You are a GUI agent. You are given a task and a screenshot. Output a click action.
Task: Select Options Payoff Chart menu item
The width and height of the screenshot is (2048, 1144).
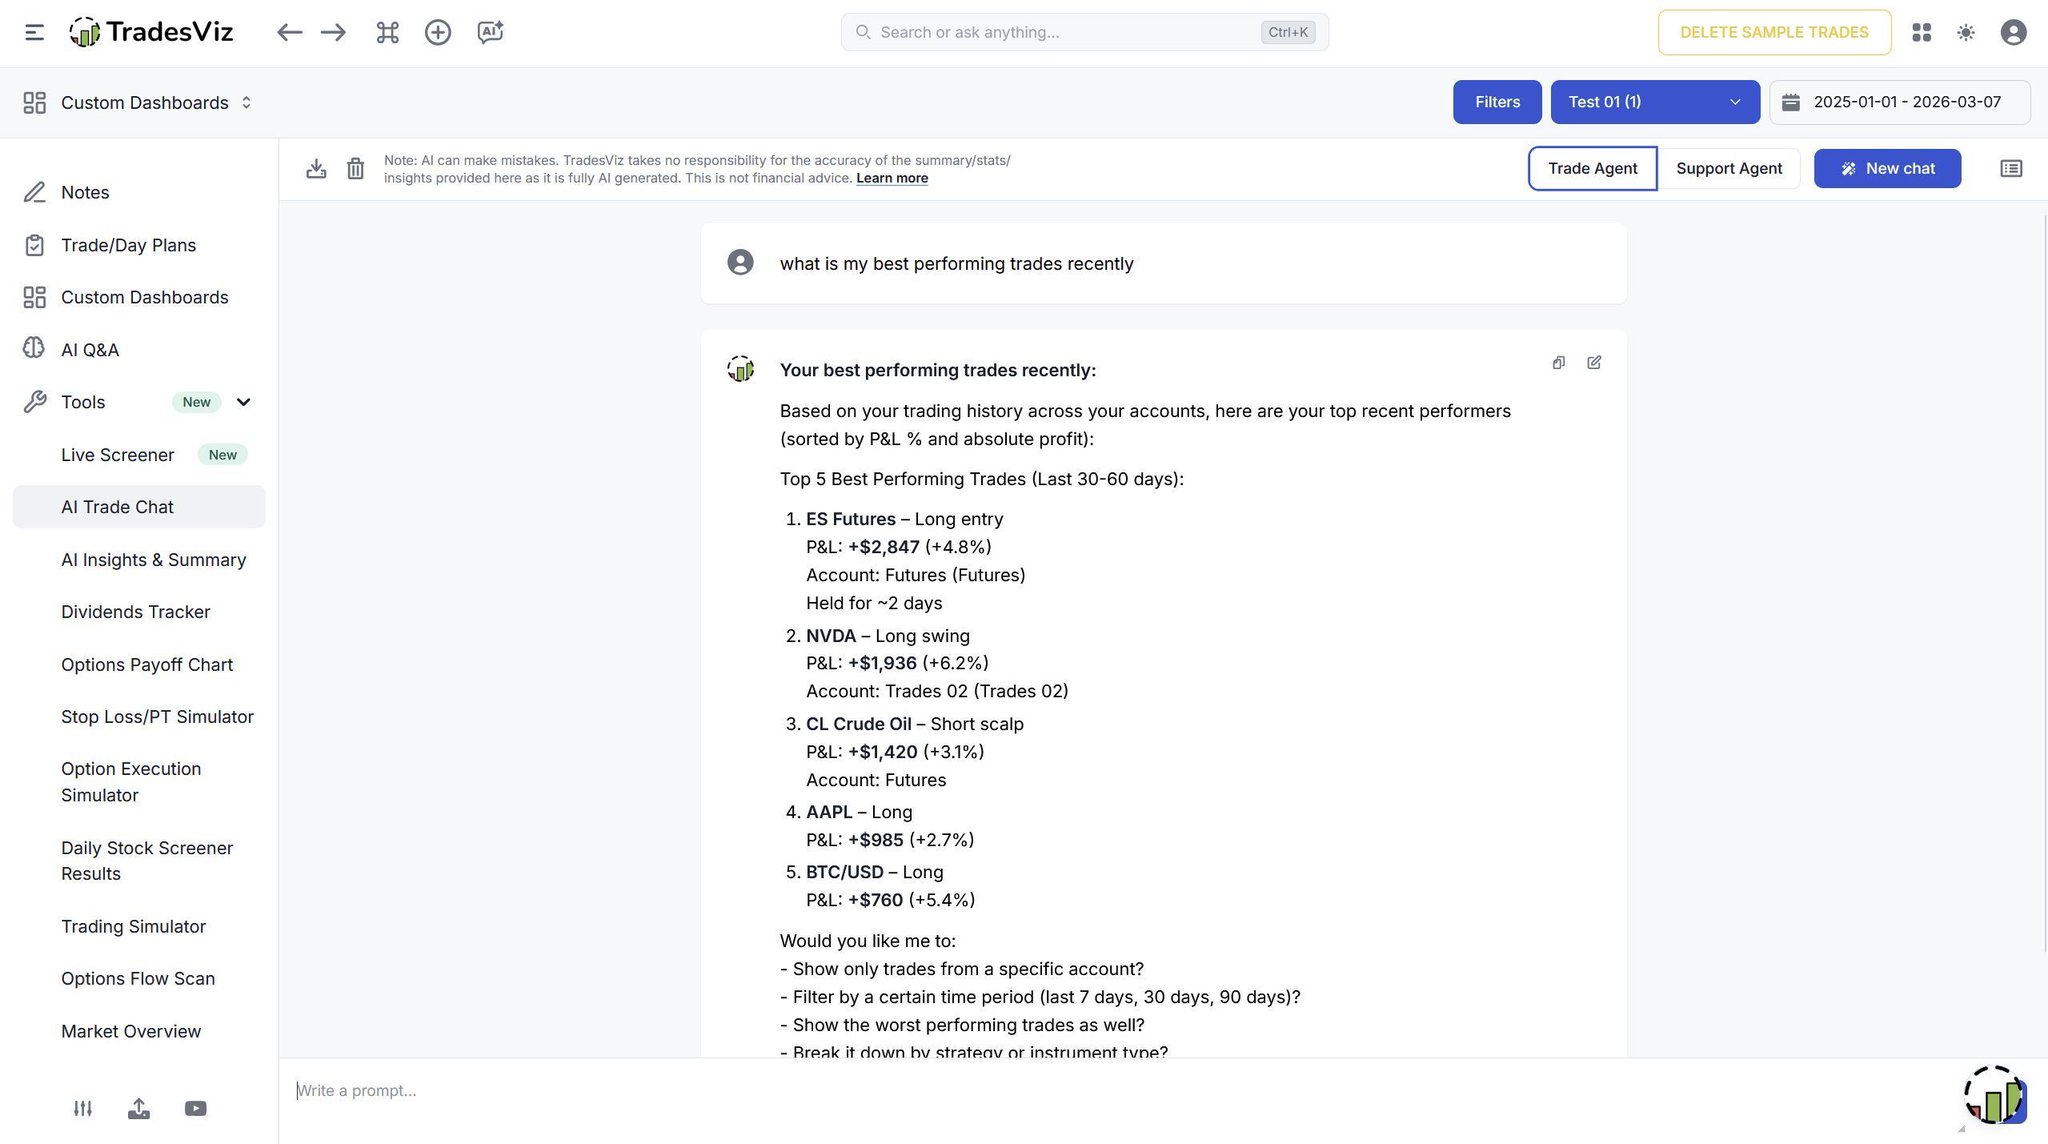(147, 665)
